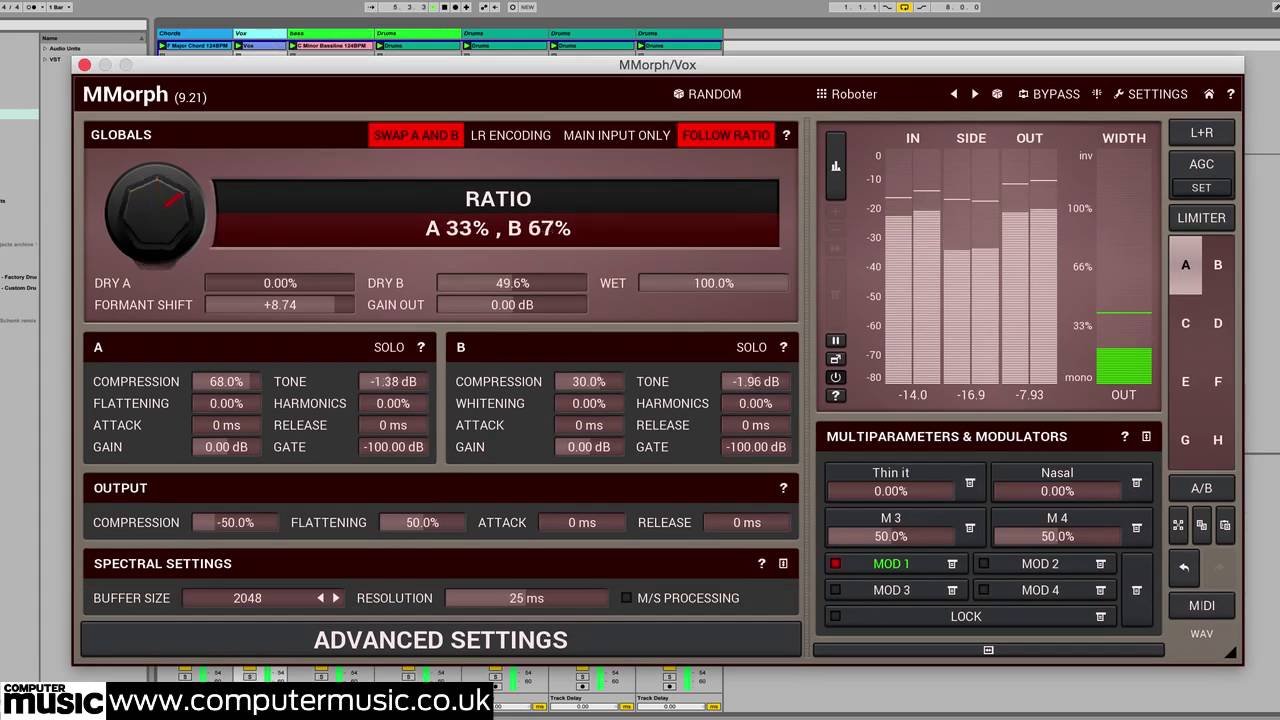Screen dimensions: 1280x720
Task: Check the M/S PROCESSING box
Action: (627, 598)
